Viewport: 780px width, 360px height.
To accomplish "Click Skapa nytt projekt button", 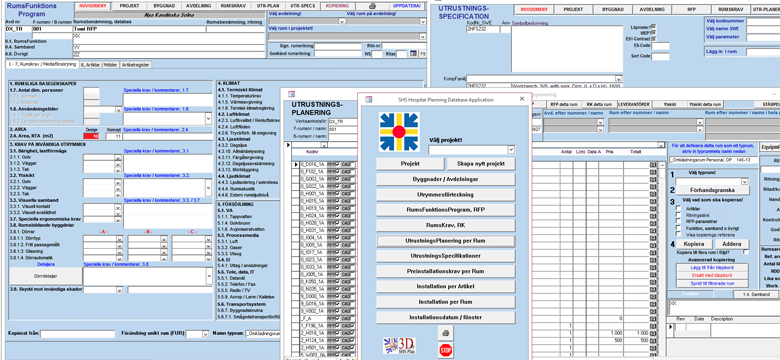I will (481, 164).
